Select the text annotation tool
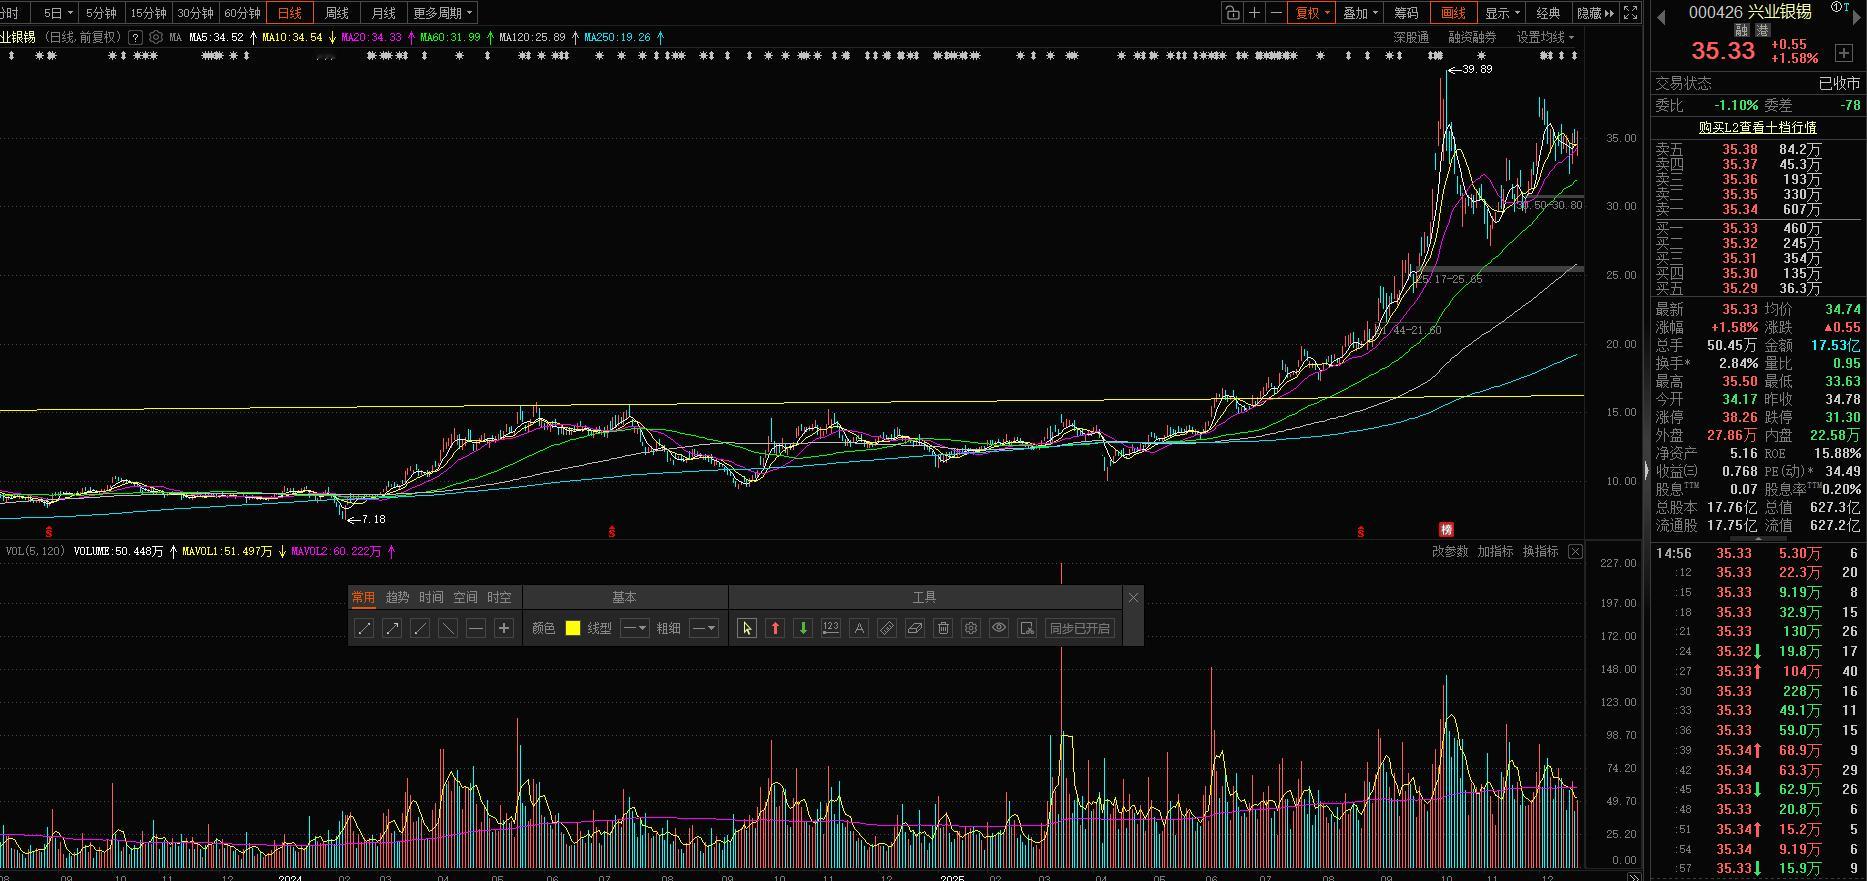Screen dimensions: 1867x881 click(x=858, y=628)
